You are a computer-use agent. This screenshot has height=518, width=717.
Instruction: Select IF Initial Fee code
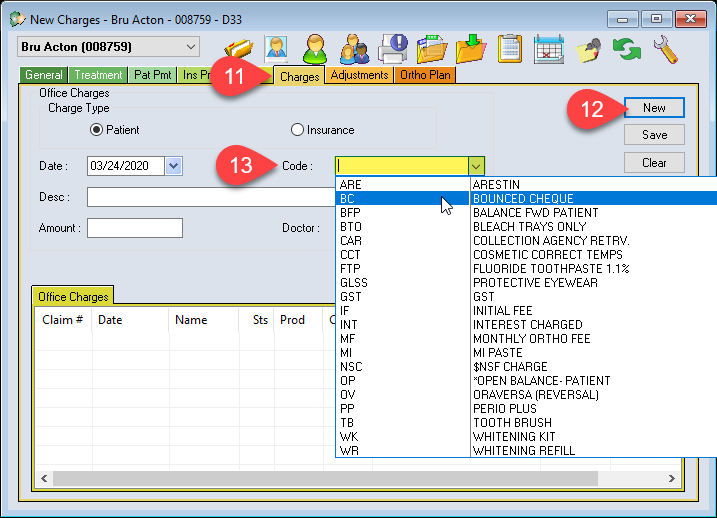click(x=526, y=311)
